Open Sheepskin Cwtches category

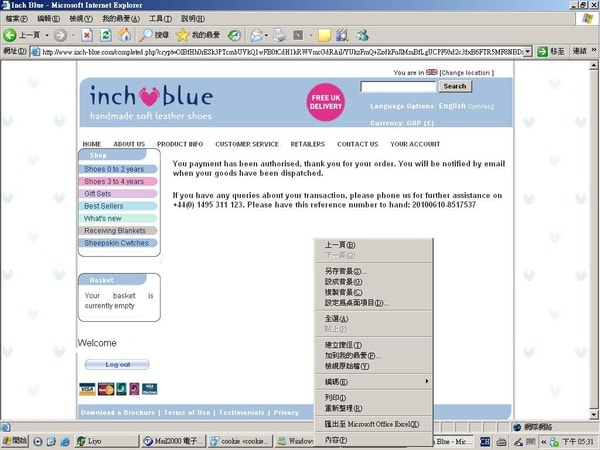(x=118, y=243)
